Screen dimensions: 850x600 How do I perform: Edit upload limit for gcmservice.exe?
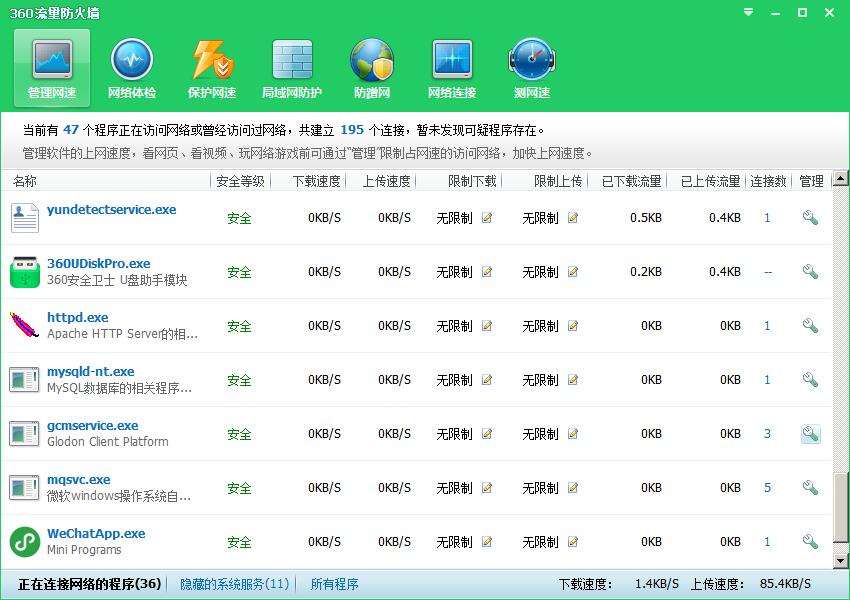[572, 434]
